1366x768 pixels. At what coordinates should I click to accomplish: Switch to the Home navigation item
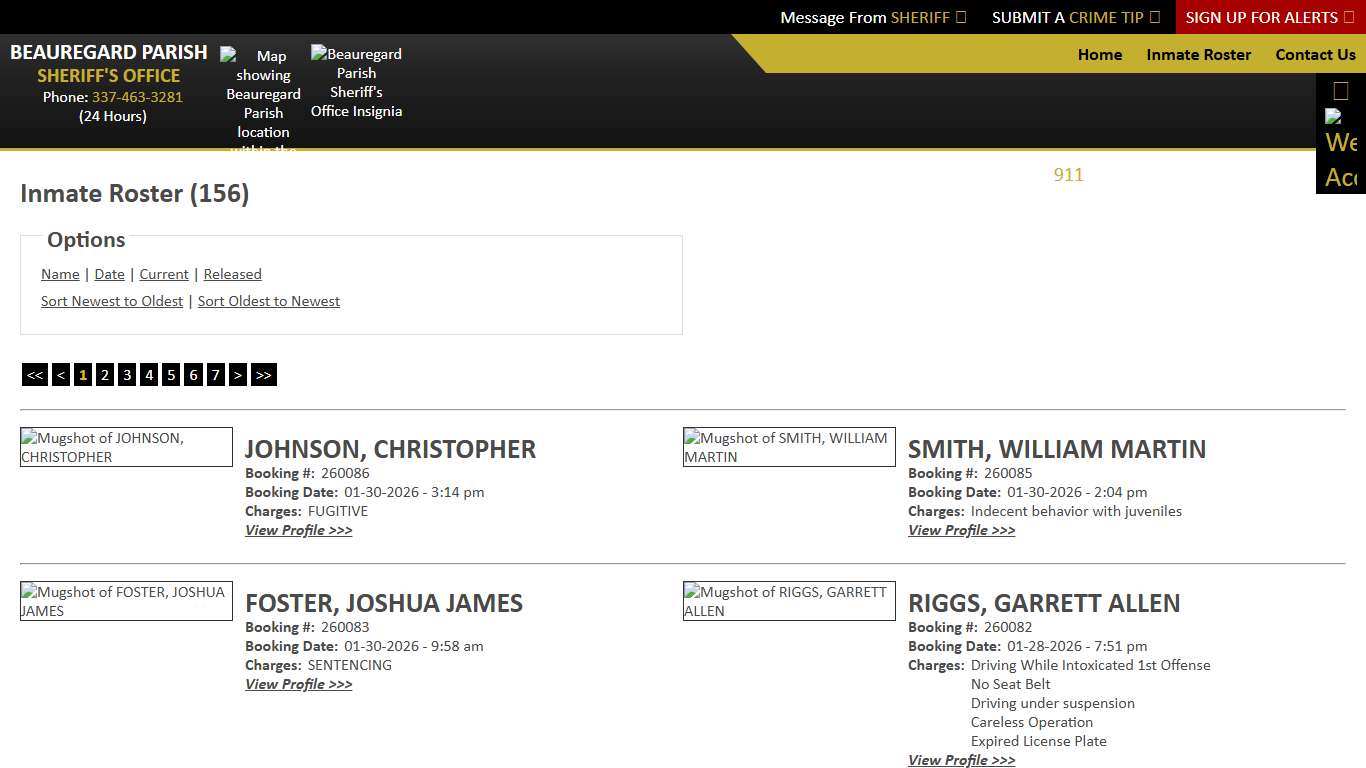click(x=1100, y=55)
